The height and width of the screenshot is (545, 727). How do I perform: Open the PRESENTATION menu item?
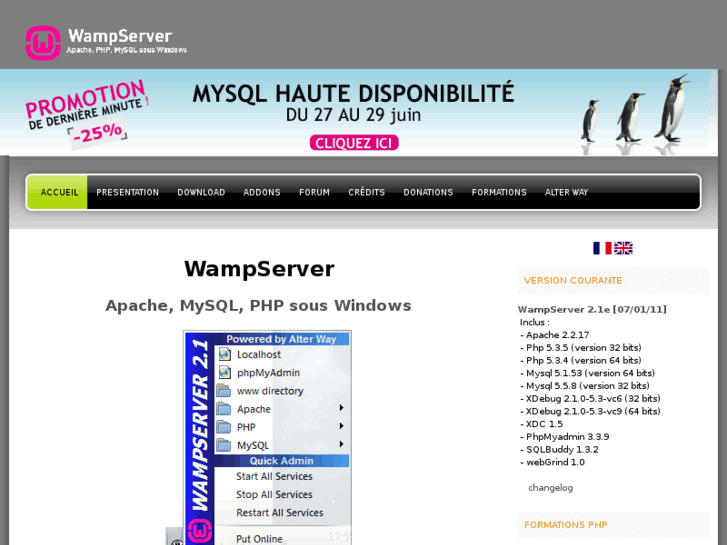pos(128,192)
